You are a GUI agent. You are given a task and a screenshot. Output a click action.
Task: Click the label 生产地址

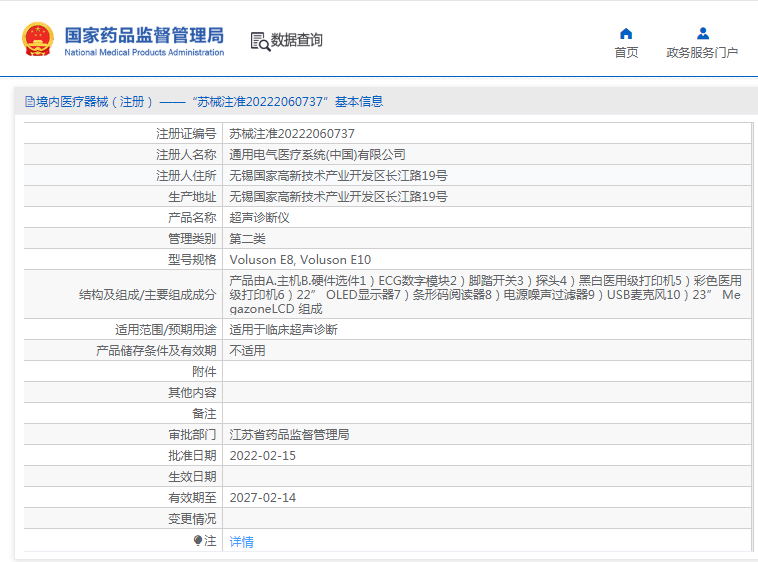(192, 197)
